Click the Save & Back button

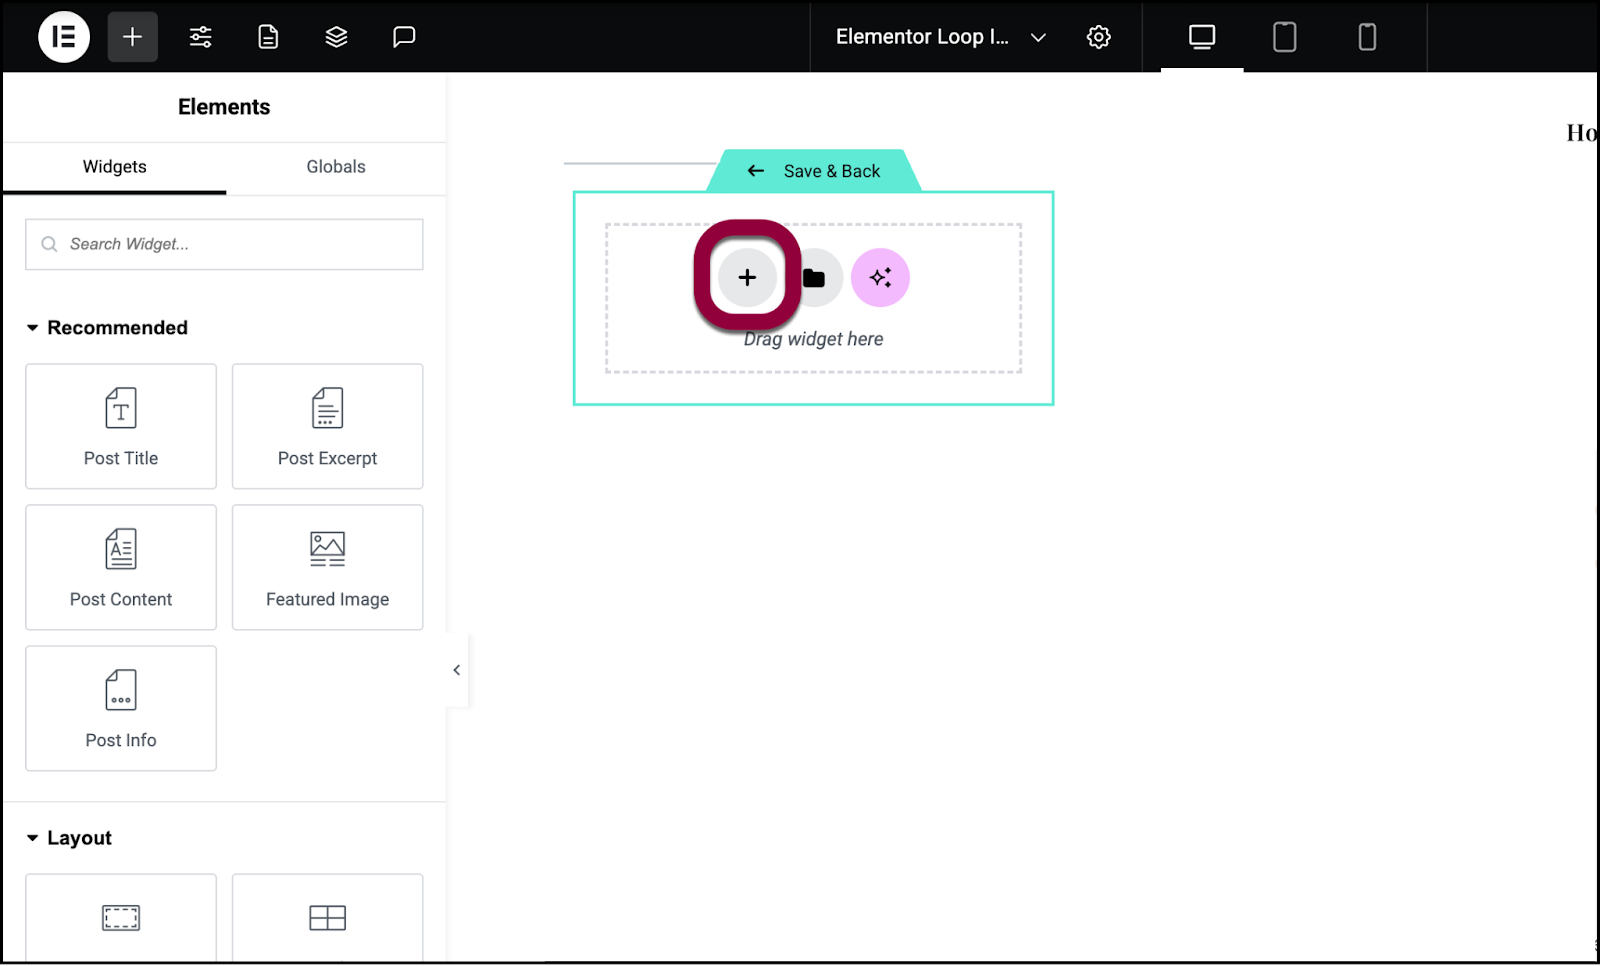coord(814,171)
